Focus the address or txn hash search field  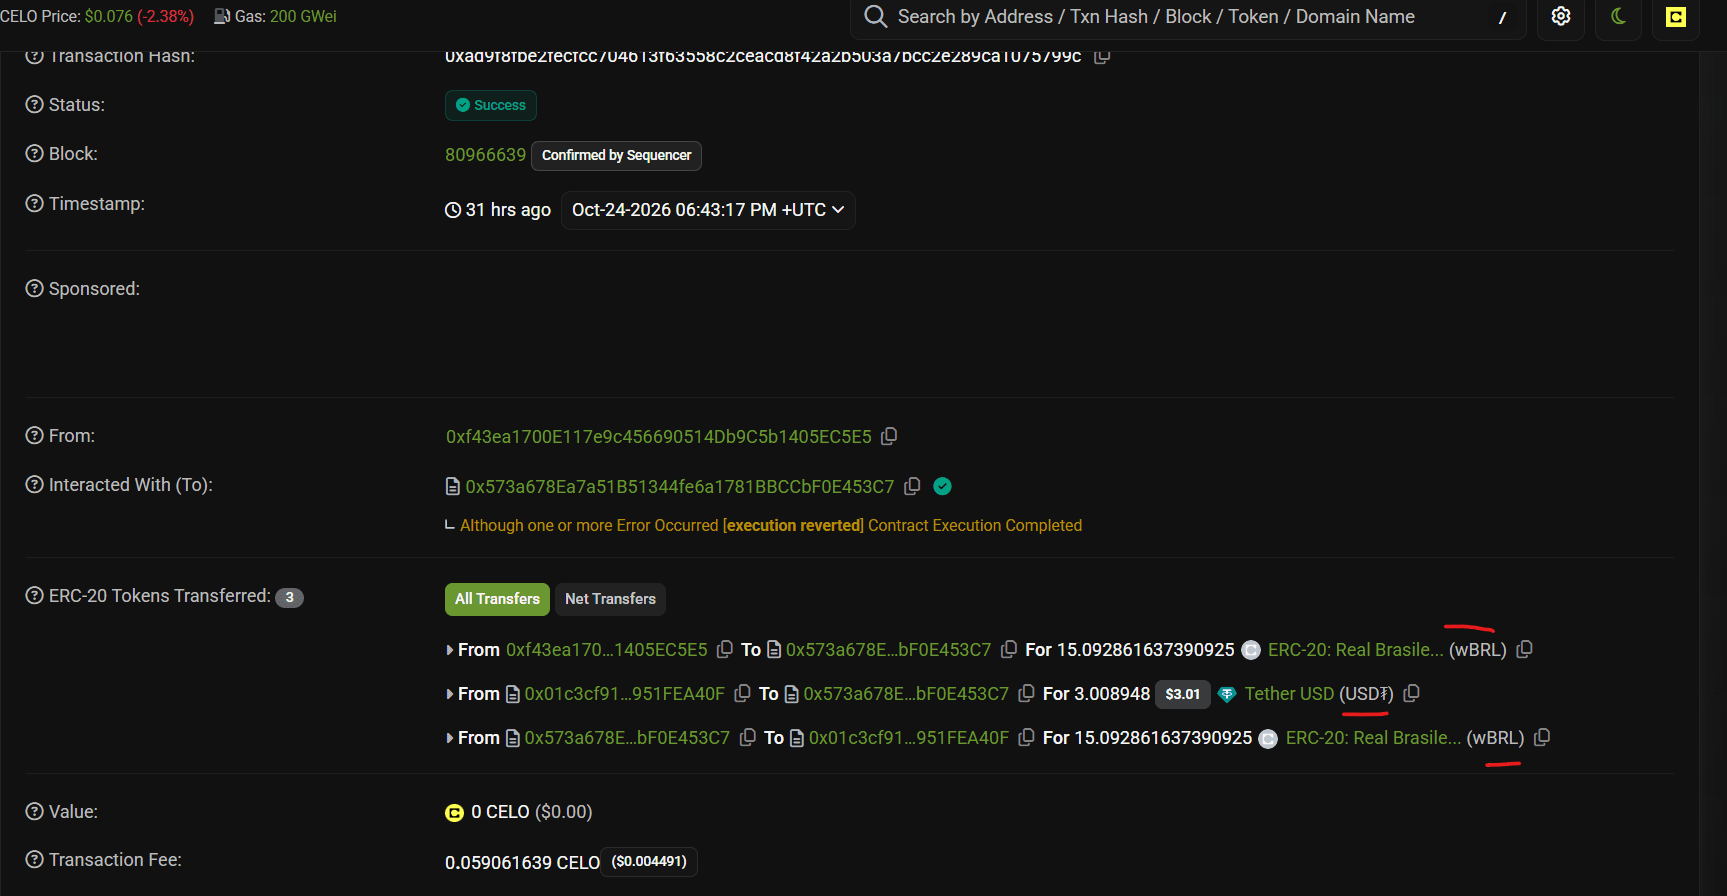point(1188,16)
